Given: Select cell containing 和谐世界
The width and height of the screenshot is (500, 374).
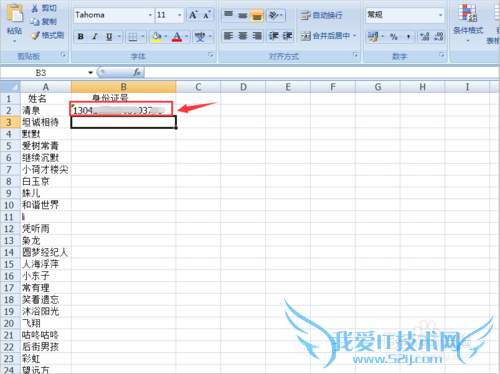Looking at the screenshot, I should pyautogui.click(x=46, y=205).
